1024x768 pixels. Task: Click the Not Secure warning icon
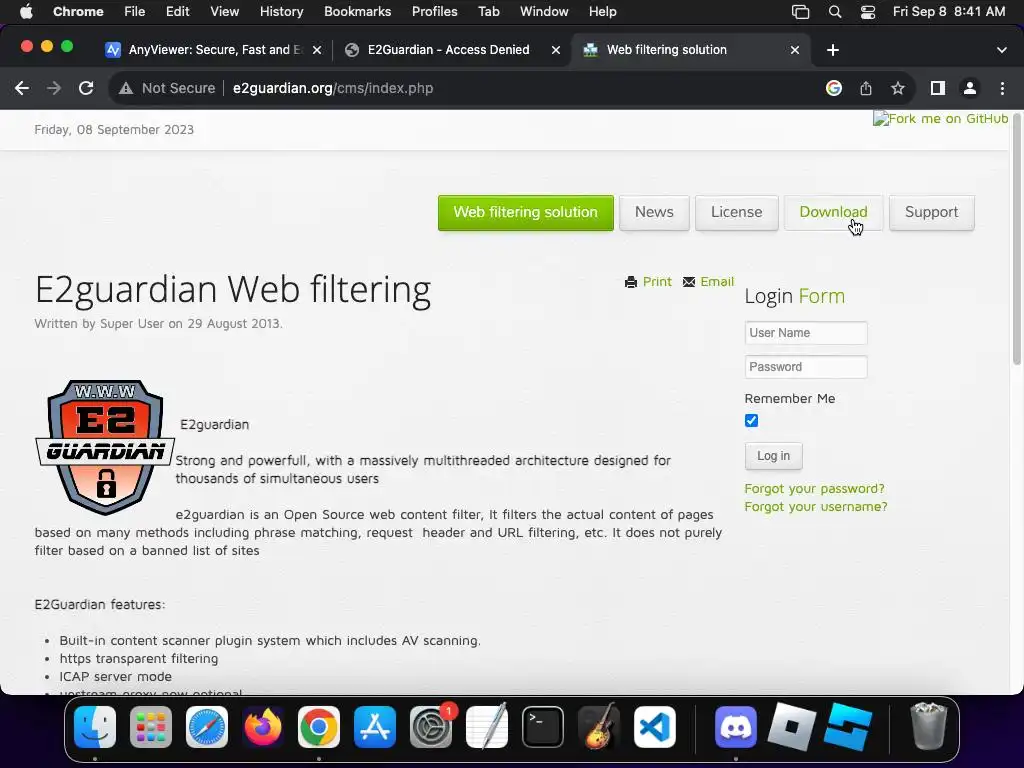(126, 88)
